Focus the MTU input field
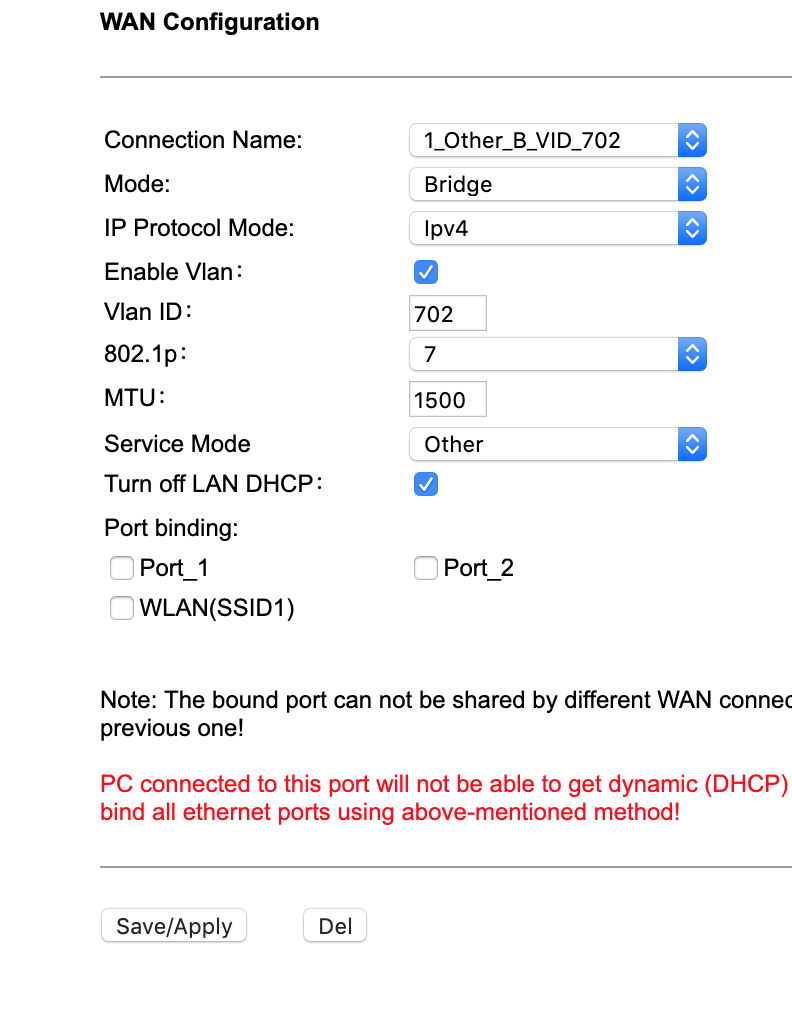 pos(448,400)
